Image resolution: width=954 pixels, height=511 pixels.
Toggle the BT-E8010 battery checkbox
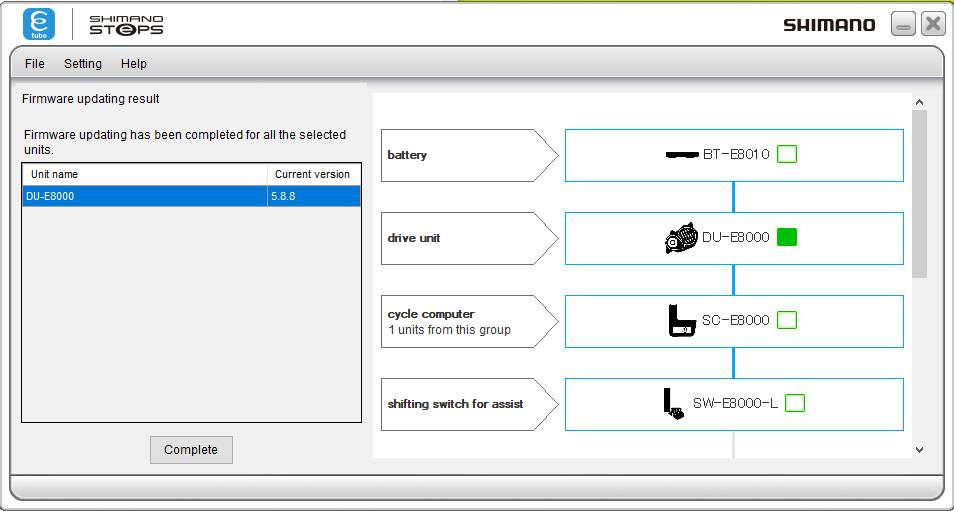click(x=787, y=155)
